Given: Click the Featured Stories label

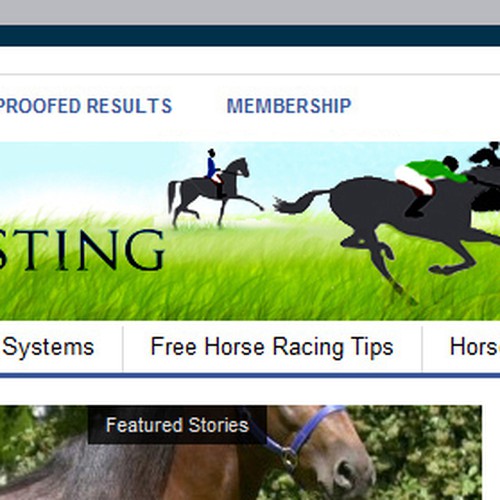Looking at the screenshot, I should (x=177, y=425).
